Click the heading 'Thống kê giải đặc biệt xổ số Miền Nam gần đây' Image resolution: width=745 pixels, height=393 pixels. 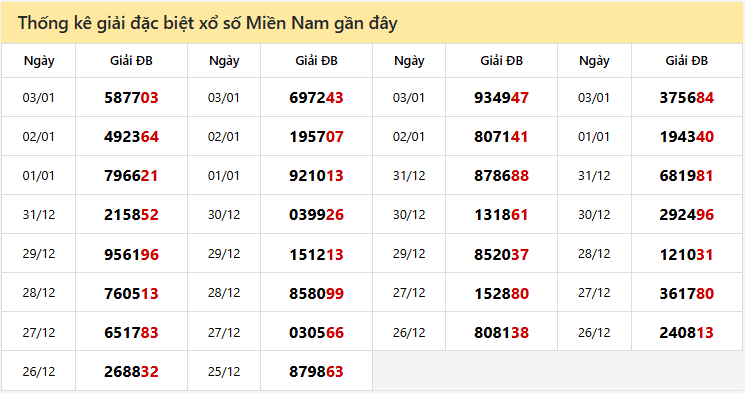208,23
